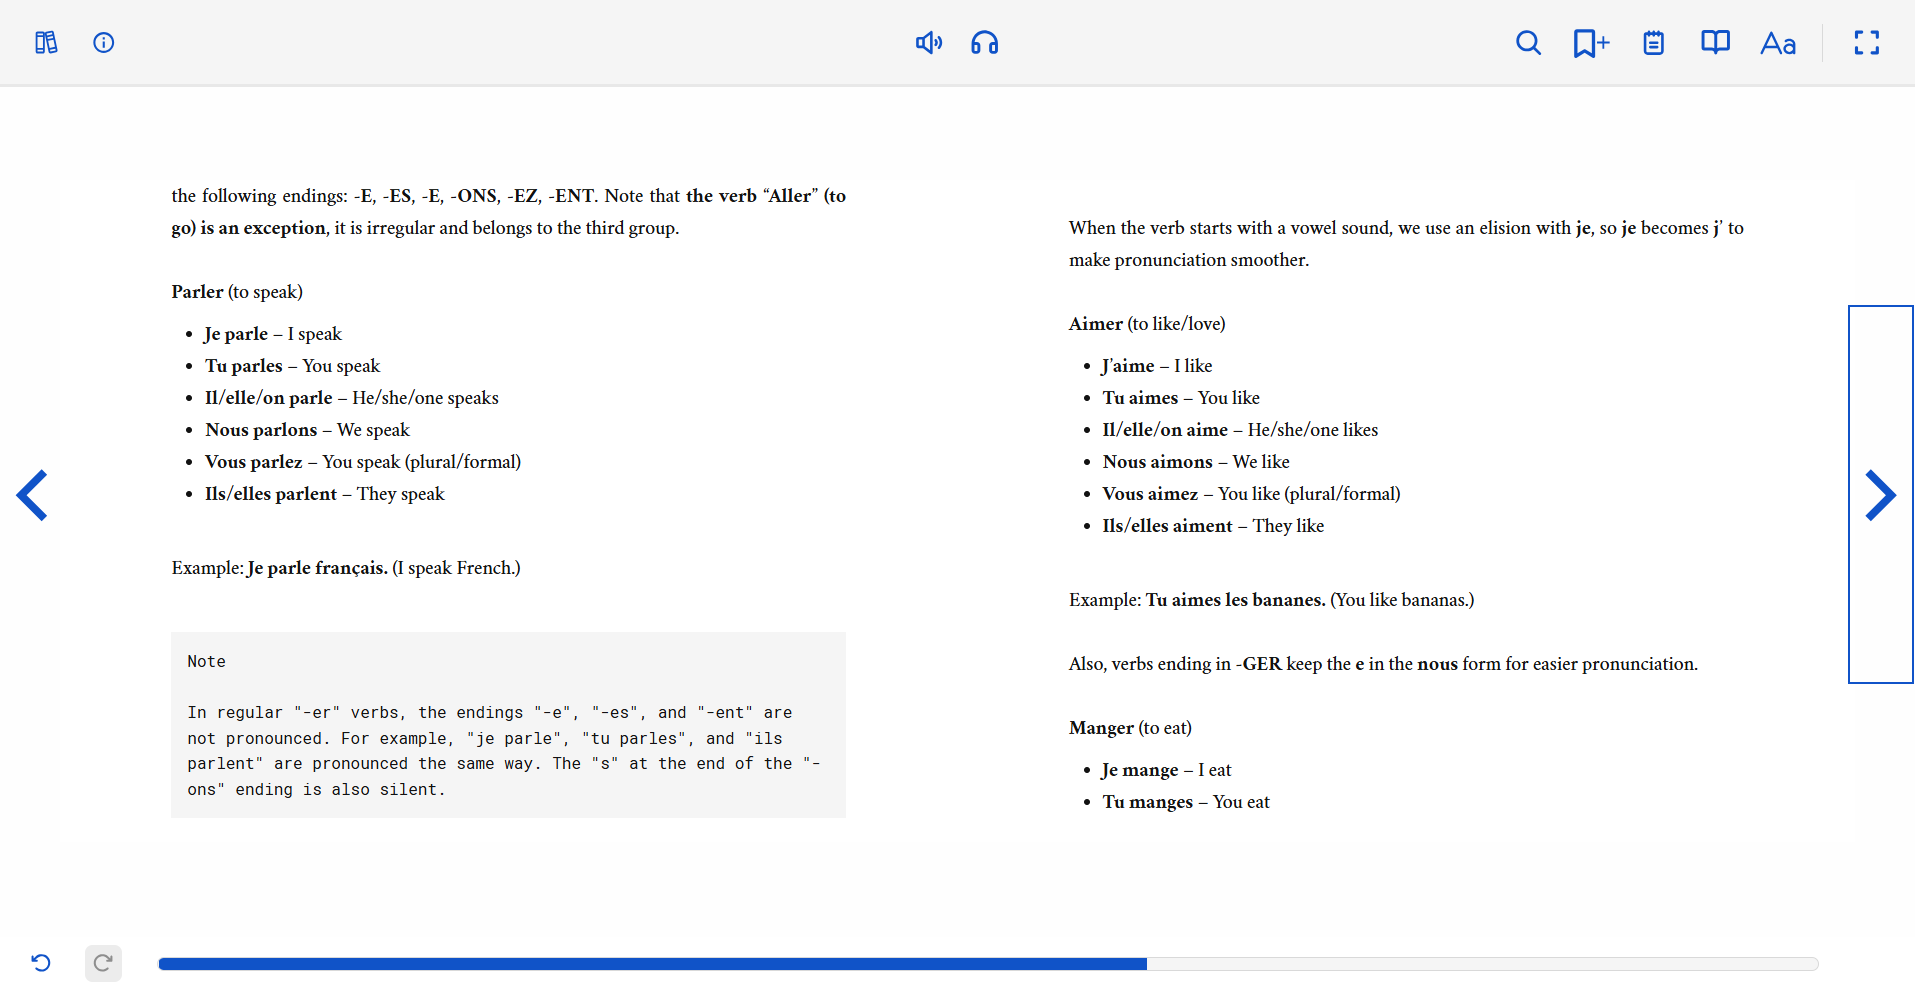Image resolution: width=1915 pixels, height=985 pixels.
Task: Go to previous page
Action: pyautogui.click(x=33, y=495)
